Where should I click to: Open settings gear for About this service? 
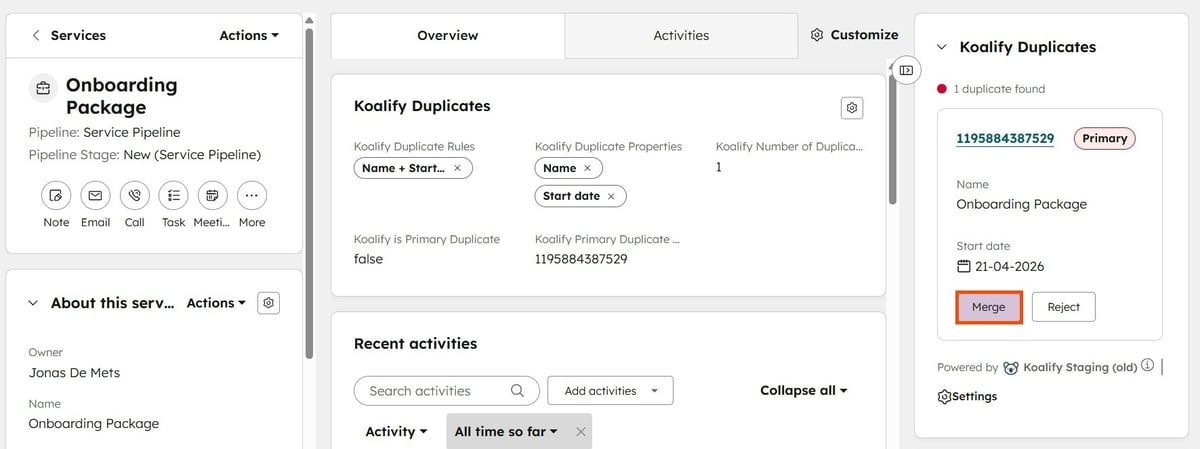(267, 303)
